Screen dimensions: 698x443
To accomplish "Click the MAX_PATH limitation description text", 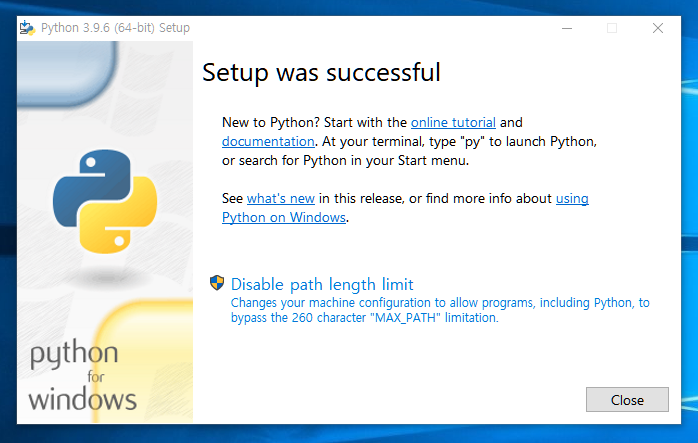I will click(x=440, y=310).
